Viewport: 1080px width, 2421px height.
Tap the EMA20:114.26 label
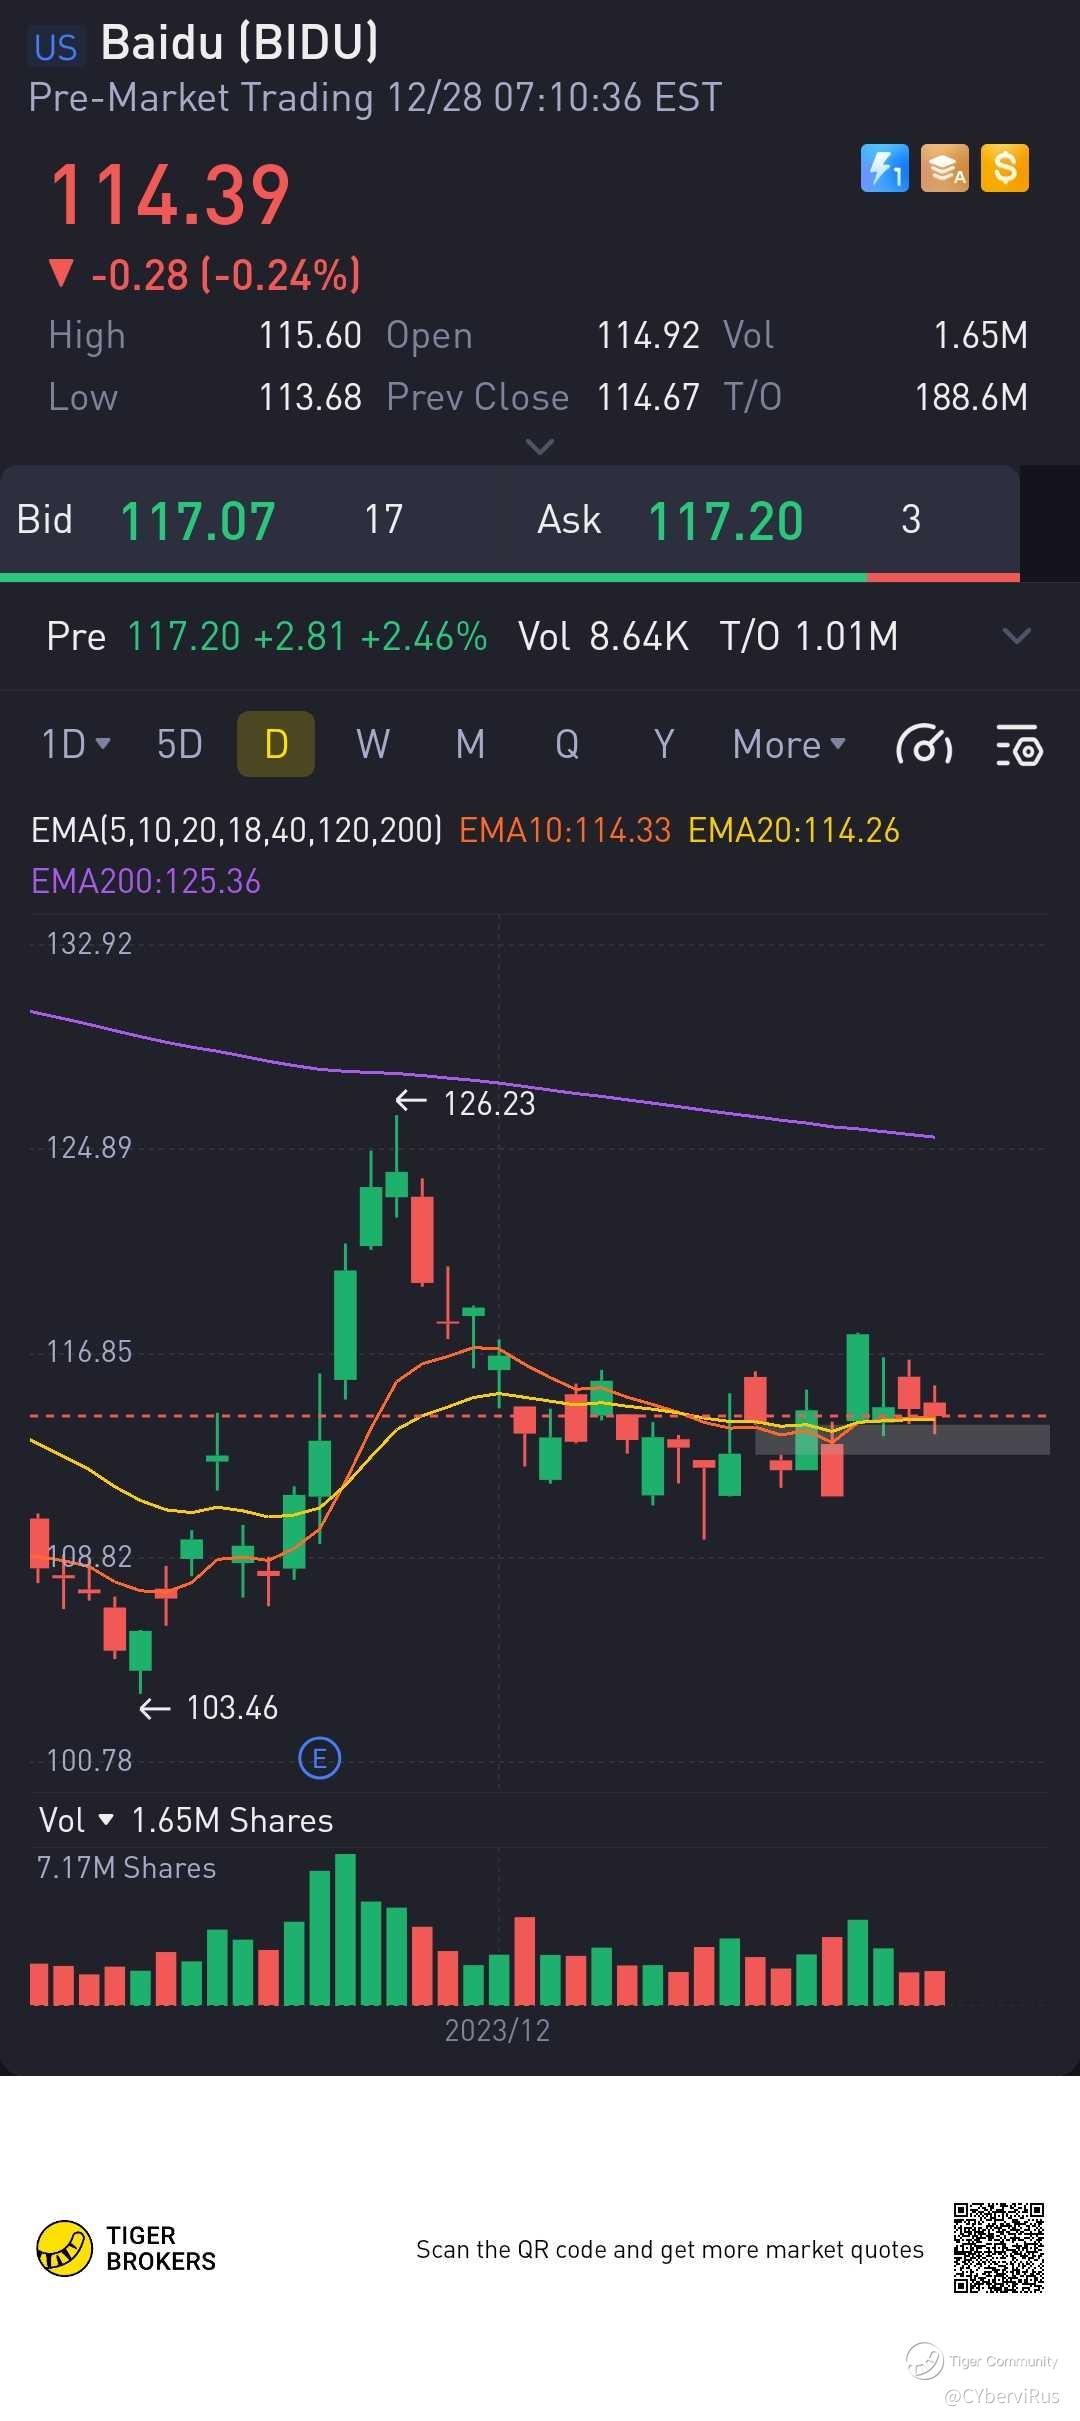794,830
